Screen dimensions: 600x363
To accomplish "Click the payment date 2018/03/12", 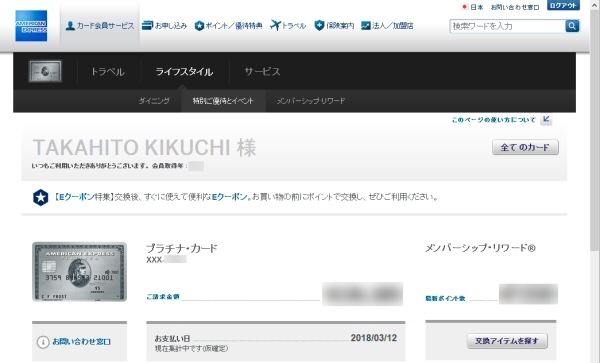I will point(373,338).
